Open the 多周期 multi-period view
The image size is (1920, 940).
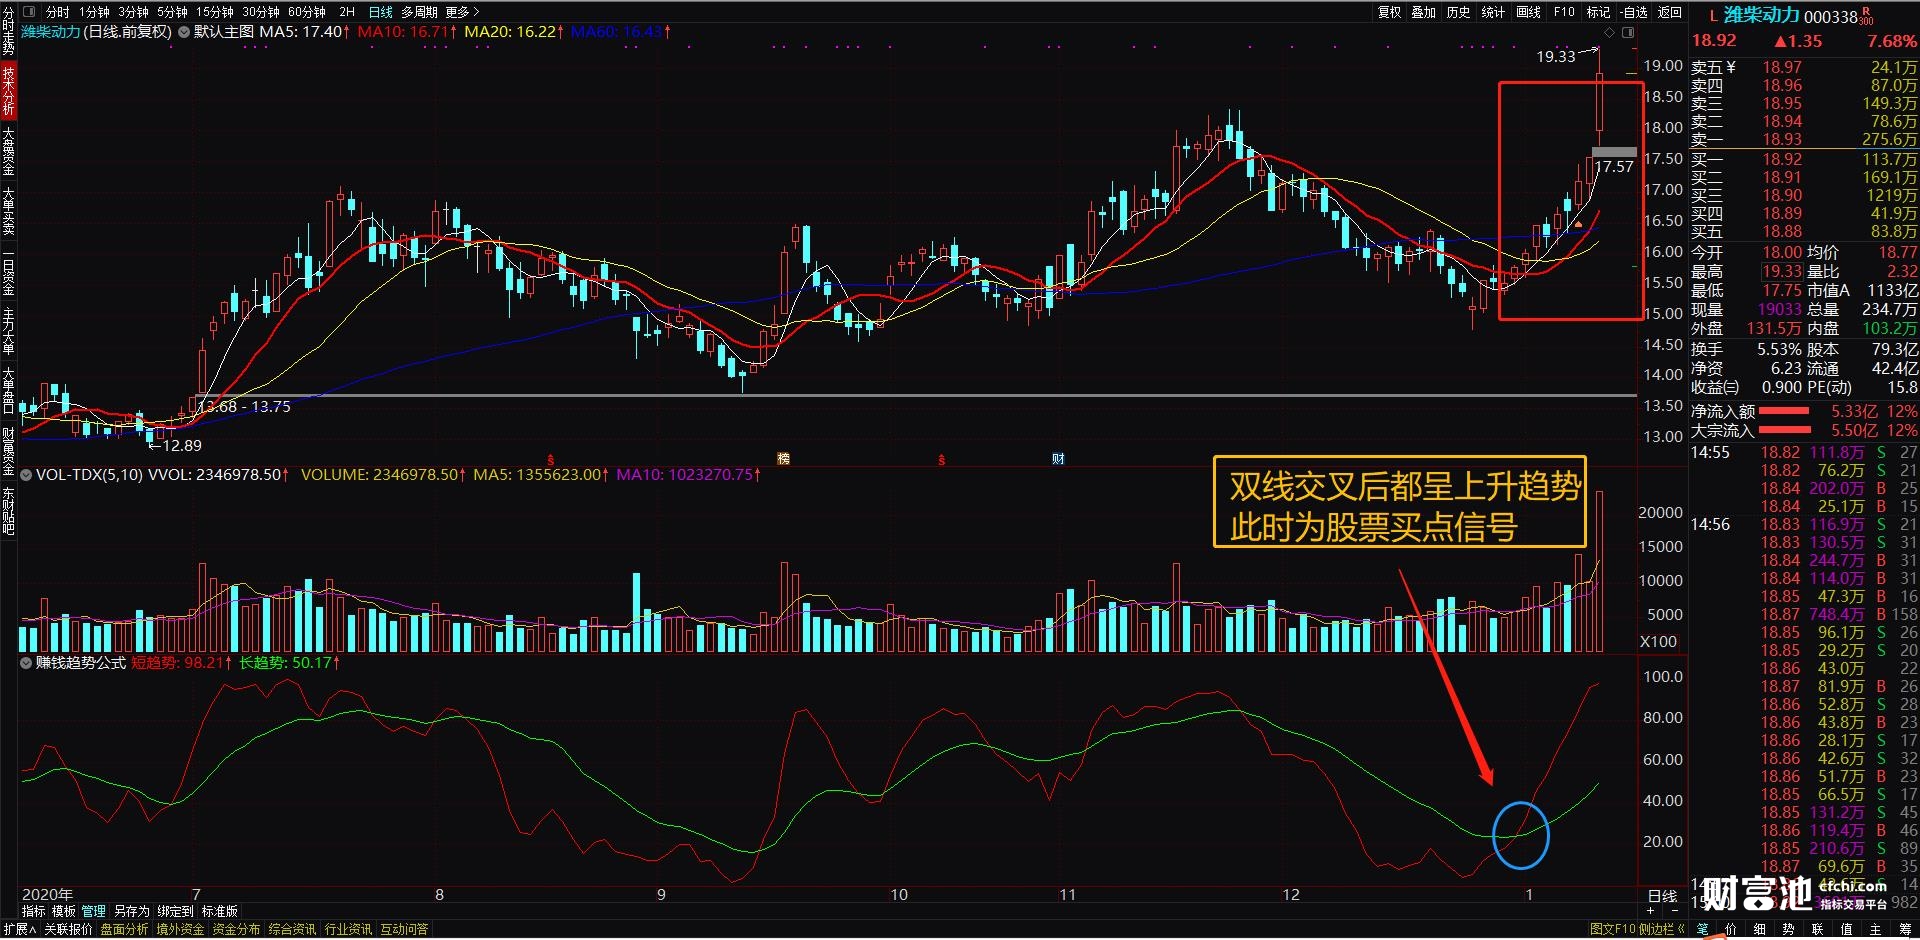tap(419, 12)
